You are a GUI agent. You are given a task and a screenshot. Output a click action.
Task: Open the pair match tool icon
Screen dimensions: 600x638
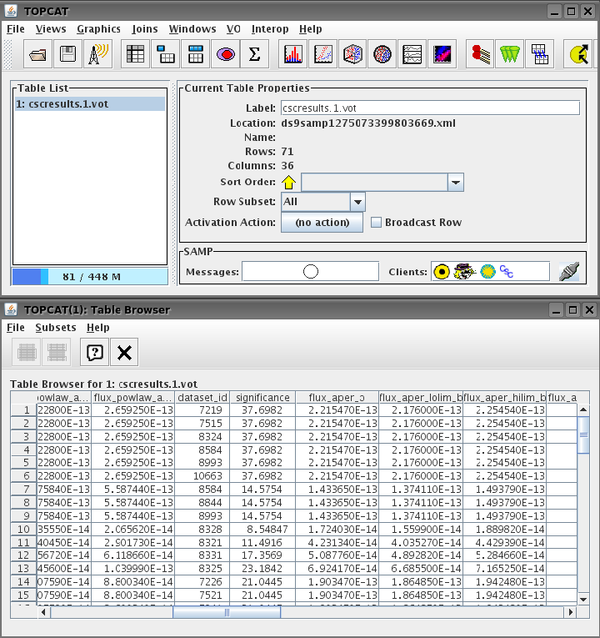480,54
